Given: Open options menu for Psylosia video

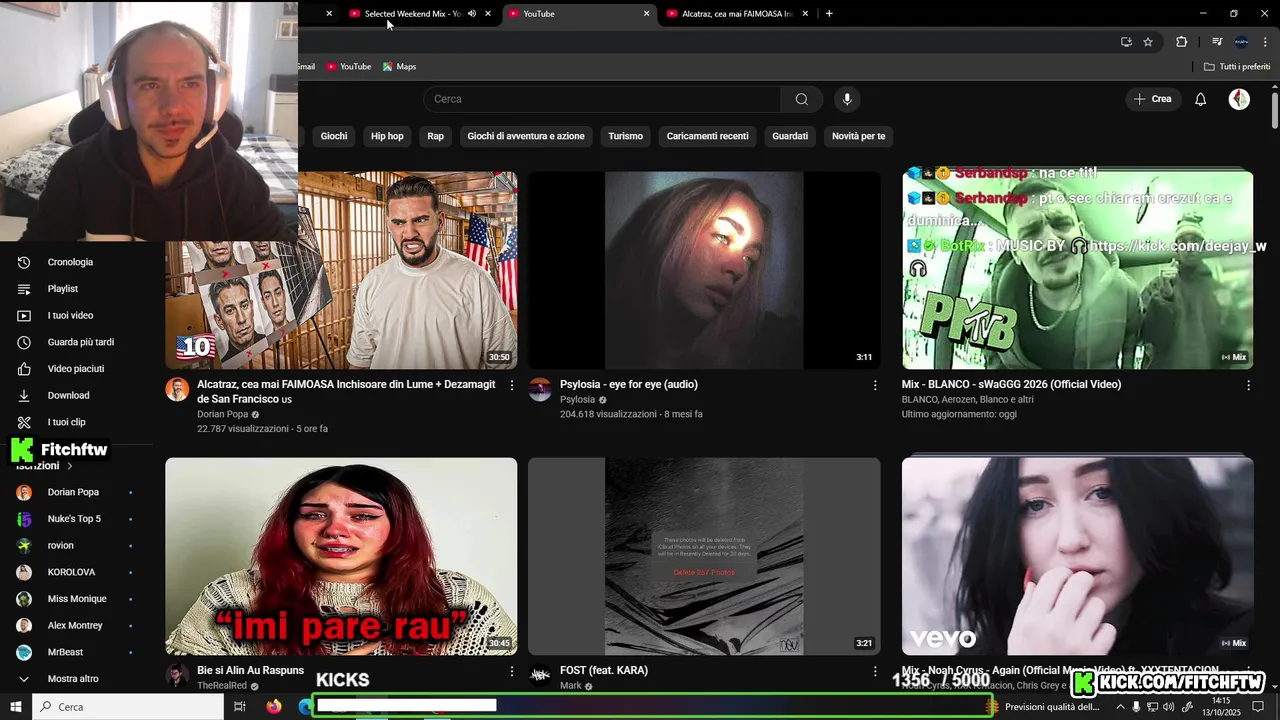Looking at the screenshot, I should click(875, 385).
